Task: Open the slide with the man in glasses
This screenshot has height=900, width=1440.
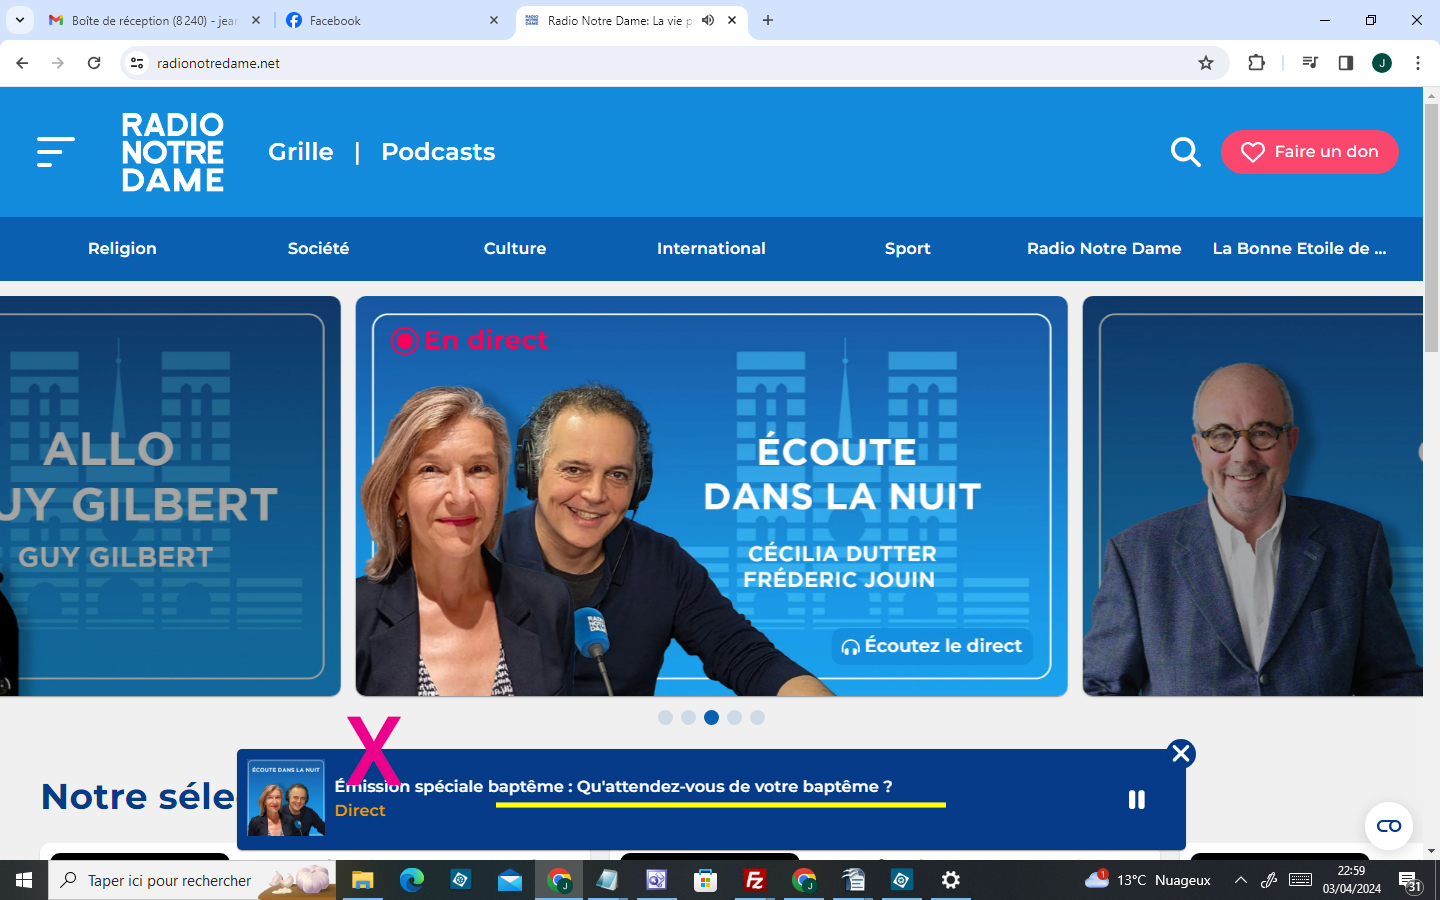Action: coord(1252,496)
